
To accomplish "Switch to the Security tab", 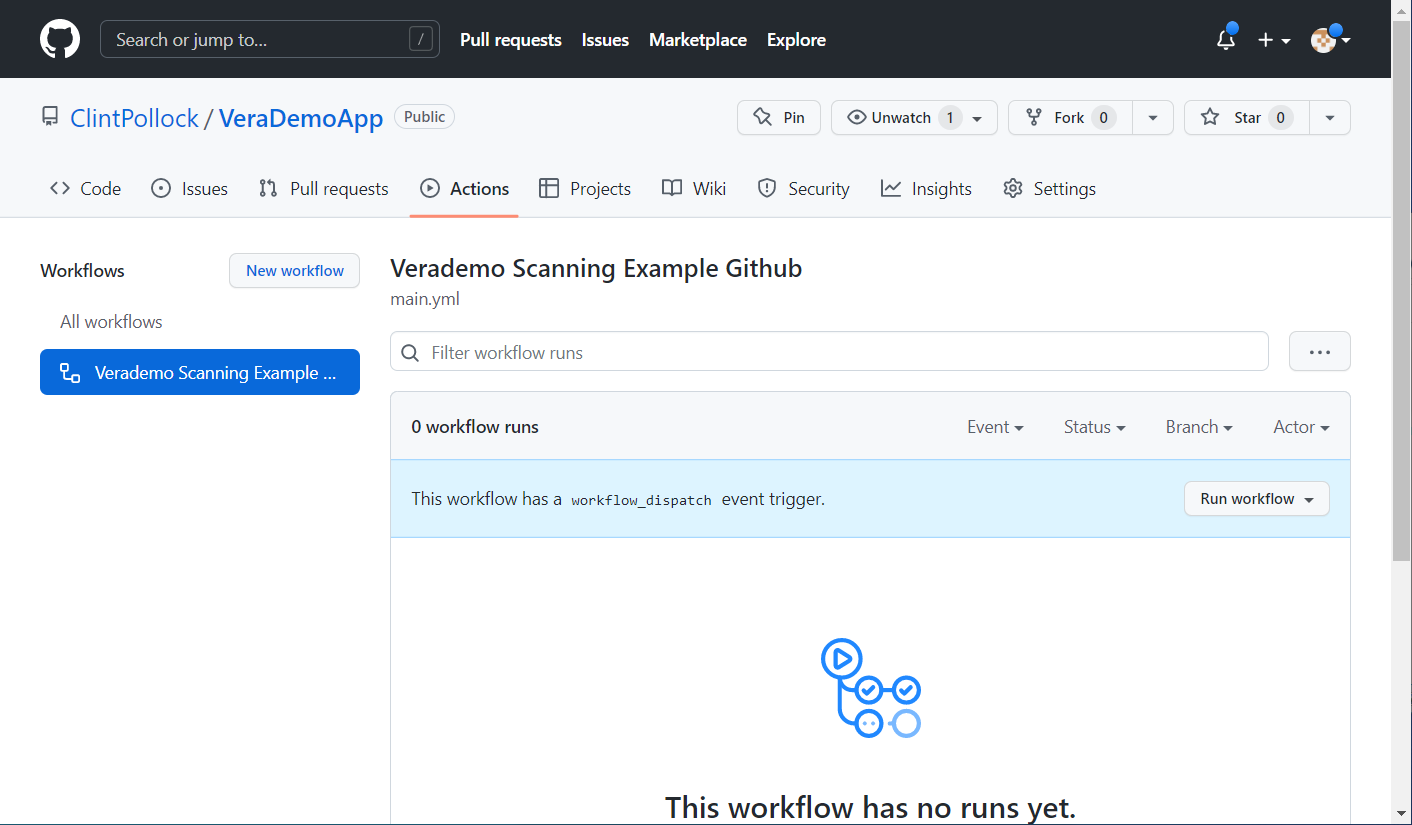I will [803, 188].
